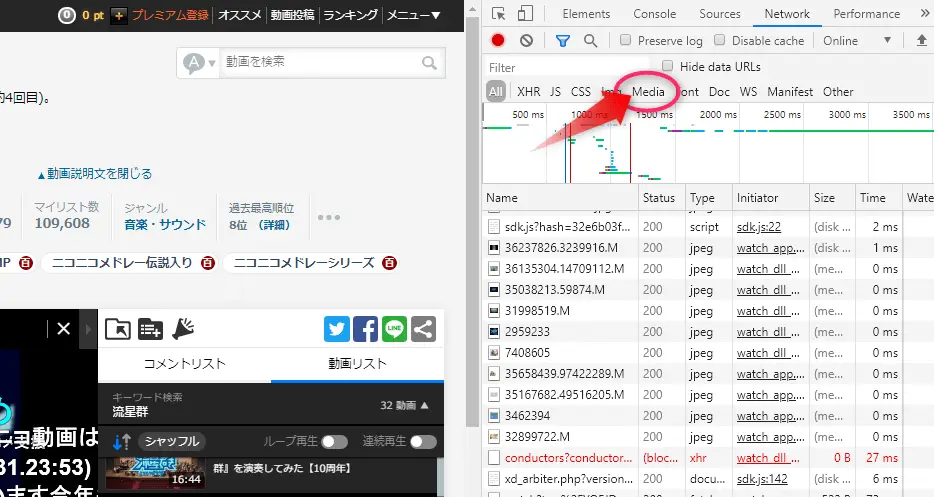934x497 pixels.
Task: Open the Online throttling dropdown
Action: [856, 41]
